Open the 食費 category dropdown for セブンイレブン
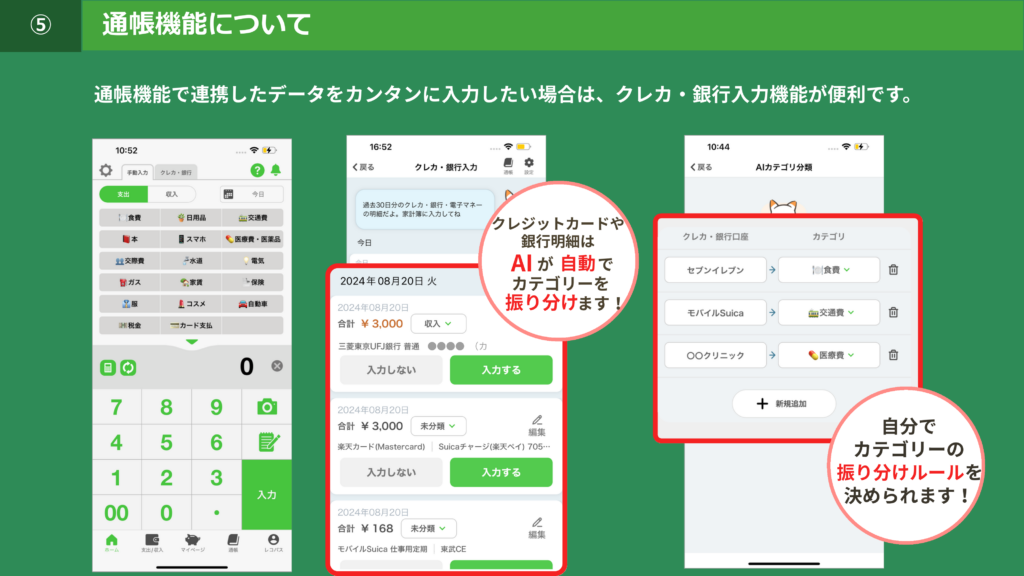Image resolution: width=1024 pixels, height=576 pixels. (831, 269)
